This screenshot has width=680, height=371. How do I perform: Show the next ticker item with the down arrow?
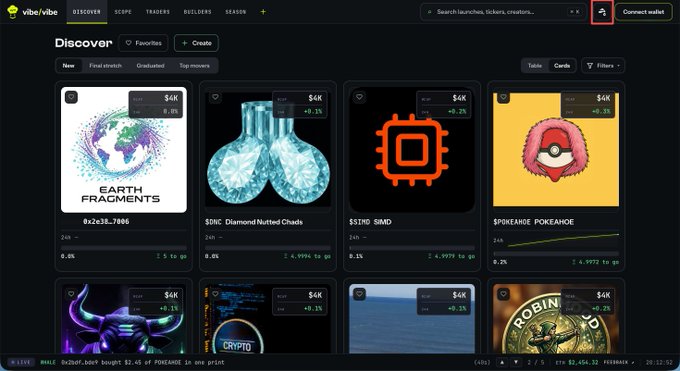(x=516, y=362)
